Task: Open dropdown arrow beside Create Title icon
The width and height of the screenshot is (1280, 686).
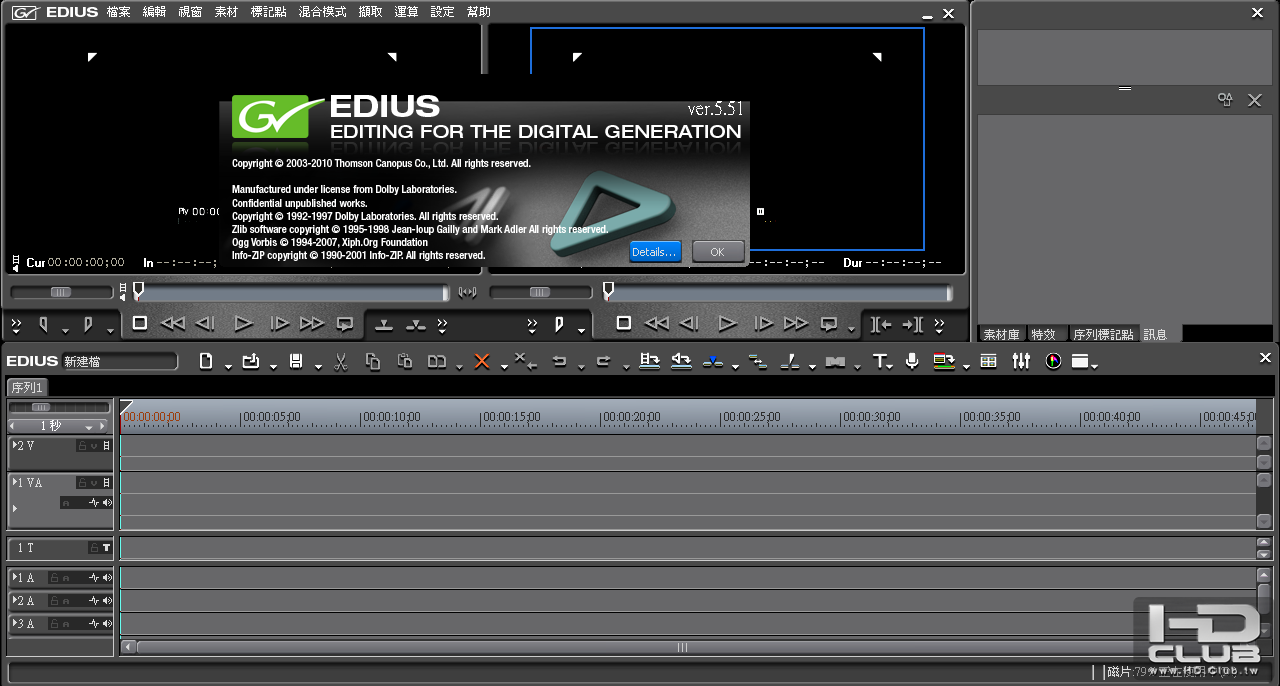Action: [x=890, y=366]
